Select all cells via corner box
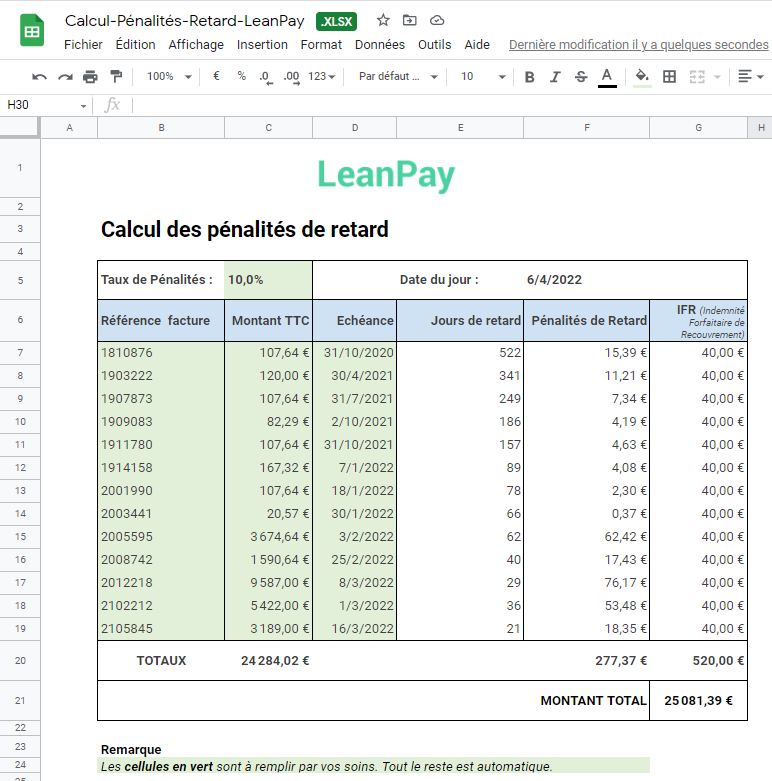This screenshot has height=781, width=772. pos(19,127)
